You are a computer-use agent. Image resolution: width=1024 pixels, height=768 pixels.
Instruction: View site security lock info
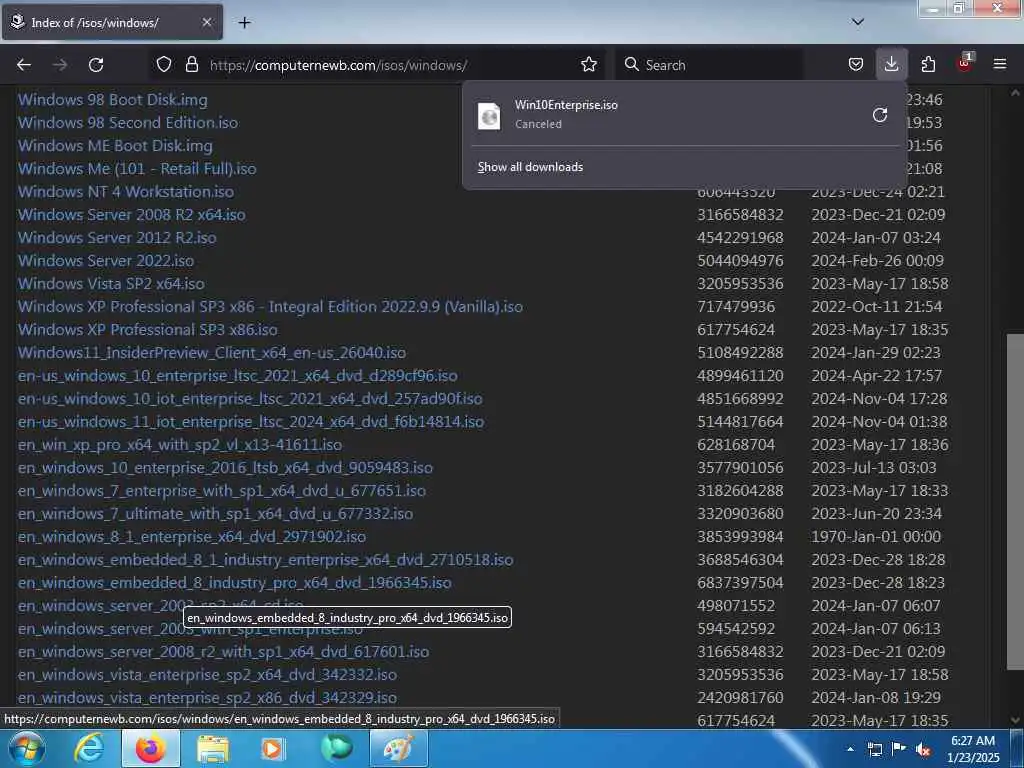(191, 65)
